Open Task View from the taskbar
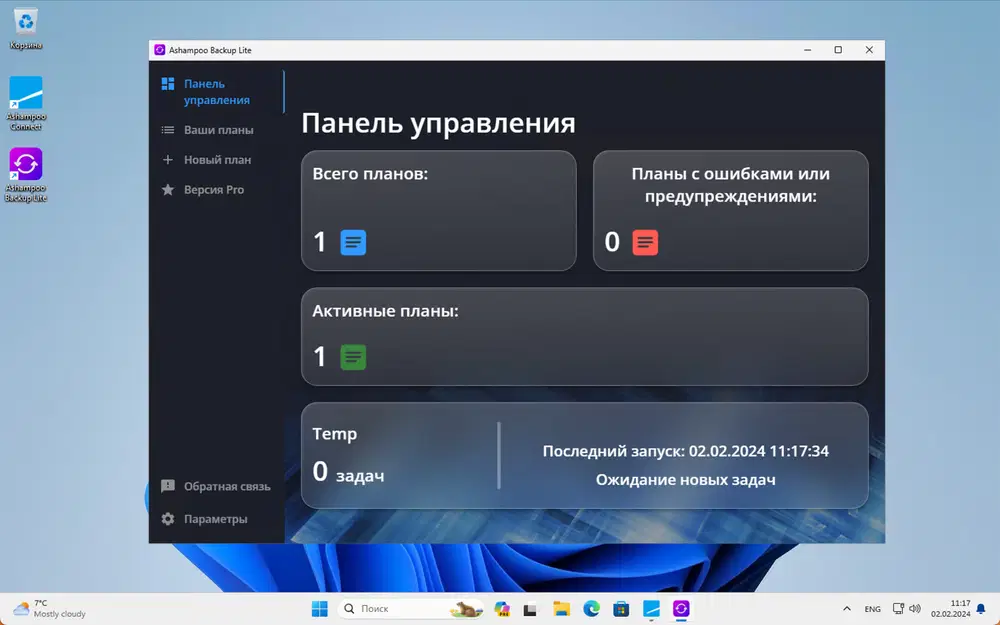The height and width of the screenshot is (625, 1000). (531, 609)
